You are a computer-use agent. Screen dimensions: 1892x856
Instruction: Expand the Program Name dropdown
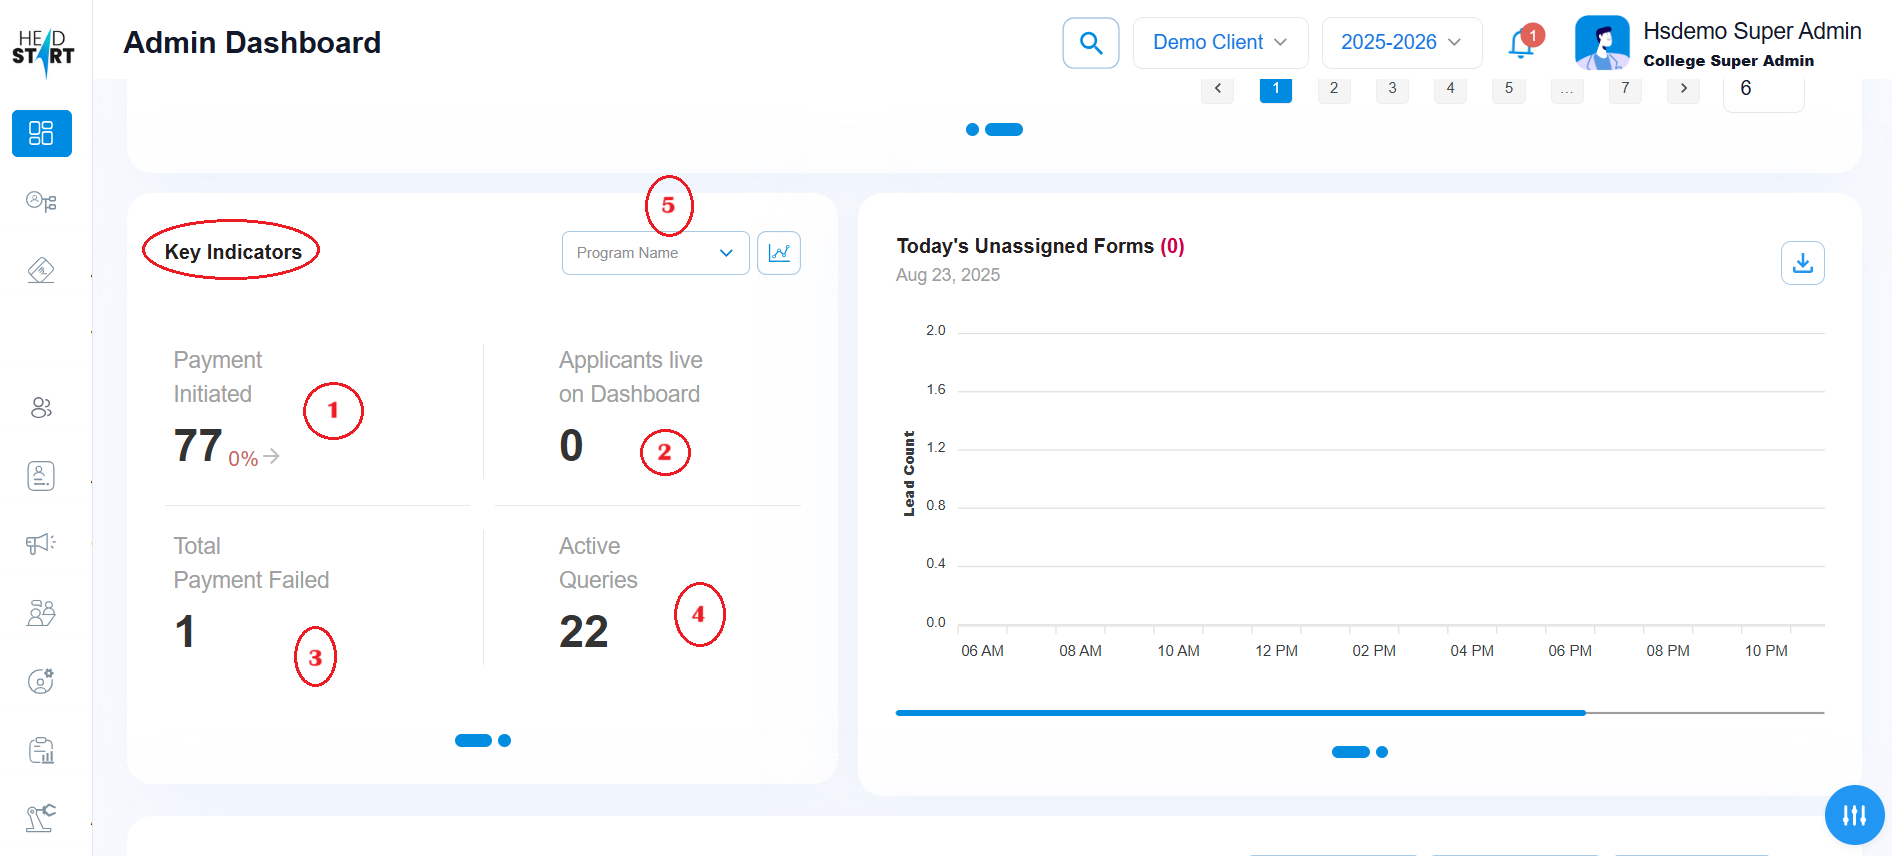pyautogui.click(x=655, y=253)
